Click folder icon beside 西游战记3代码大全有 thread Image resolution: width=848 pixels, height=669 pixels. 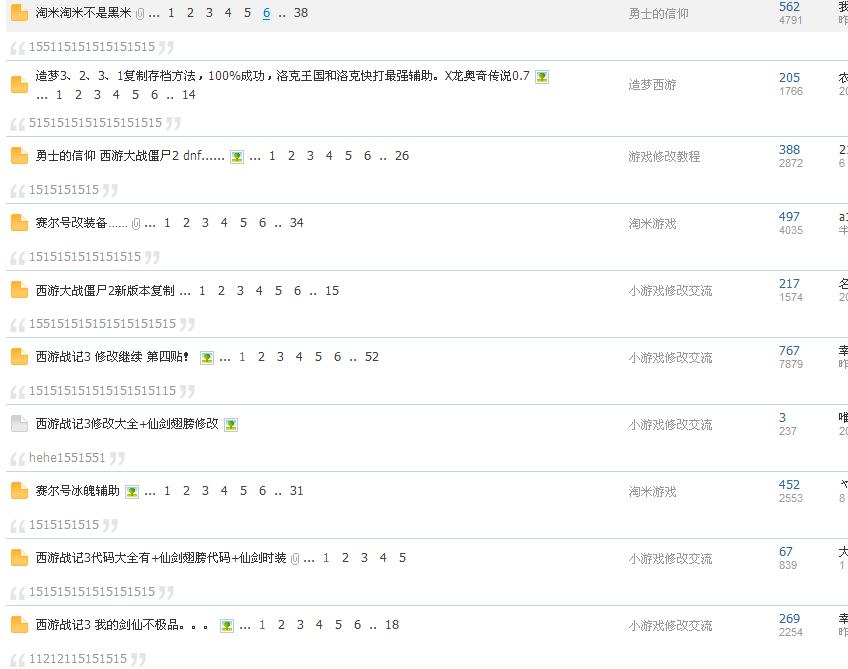[19, 558]
